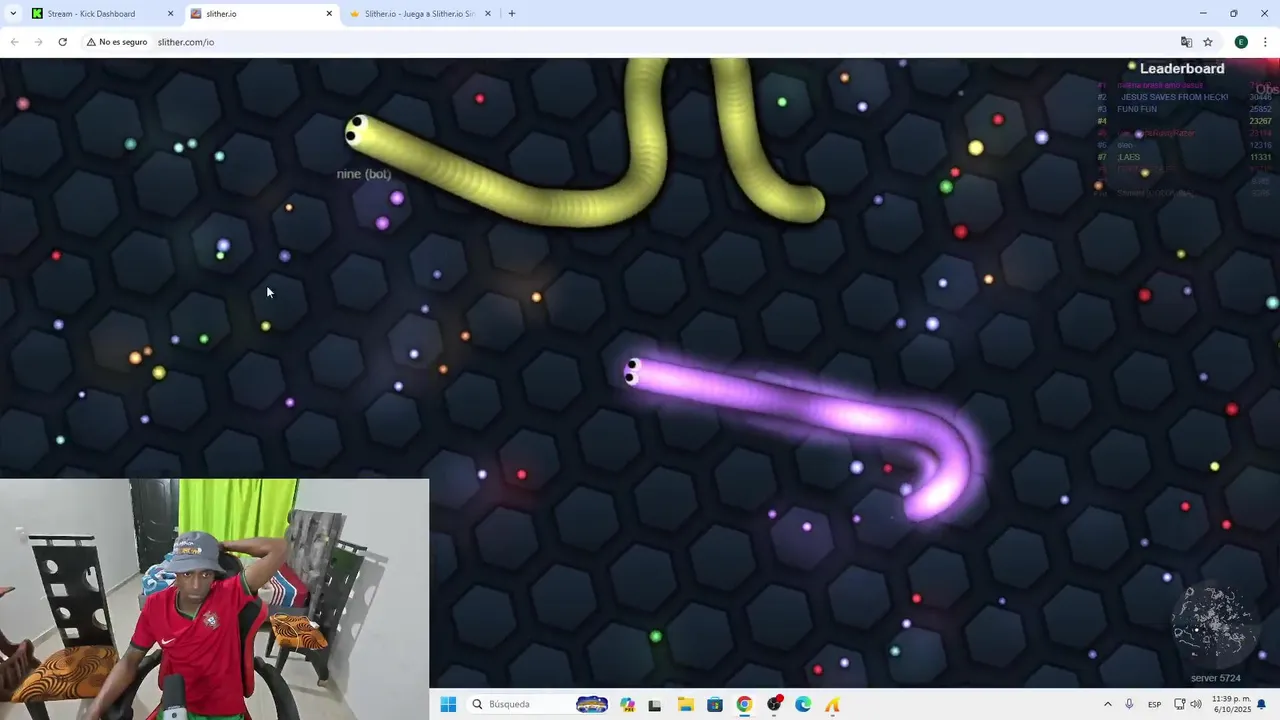Open the notifications bell icon
Viewport: 1280px width, 720px height.
(x=1262, y=704)
